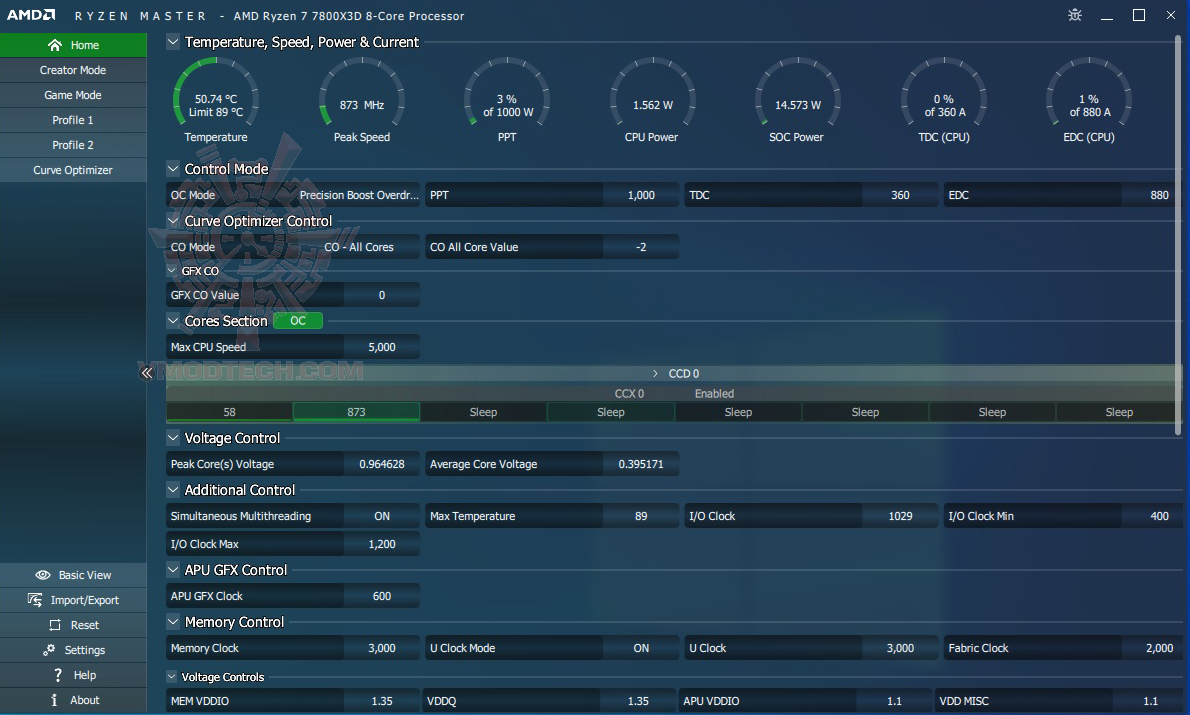Screen dimensions: 1190x715
Task: Click the vertical scrollbar
Action: coord(1178,235)
